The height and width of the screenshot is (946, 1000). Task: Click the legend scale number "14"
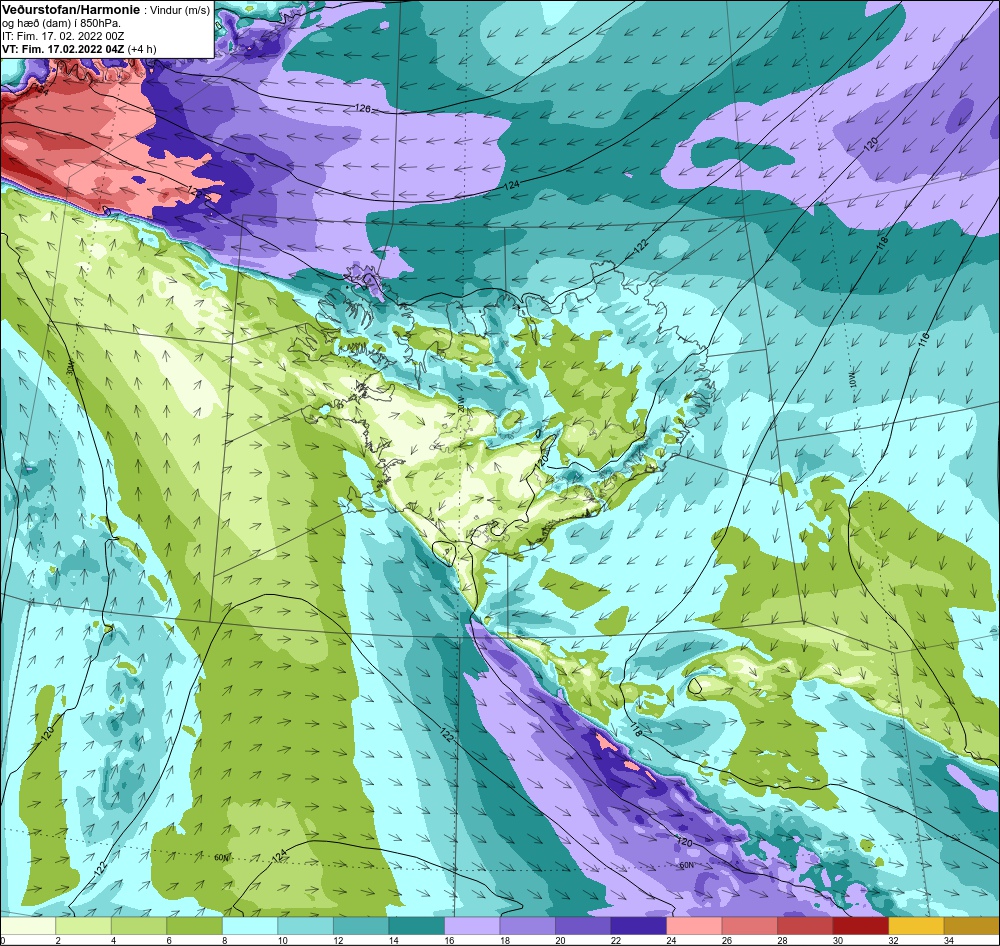pyautogui.click(x=393, y=940)
